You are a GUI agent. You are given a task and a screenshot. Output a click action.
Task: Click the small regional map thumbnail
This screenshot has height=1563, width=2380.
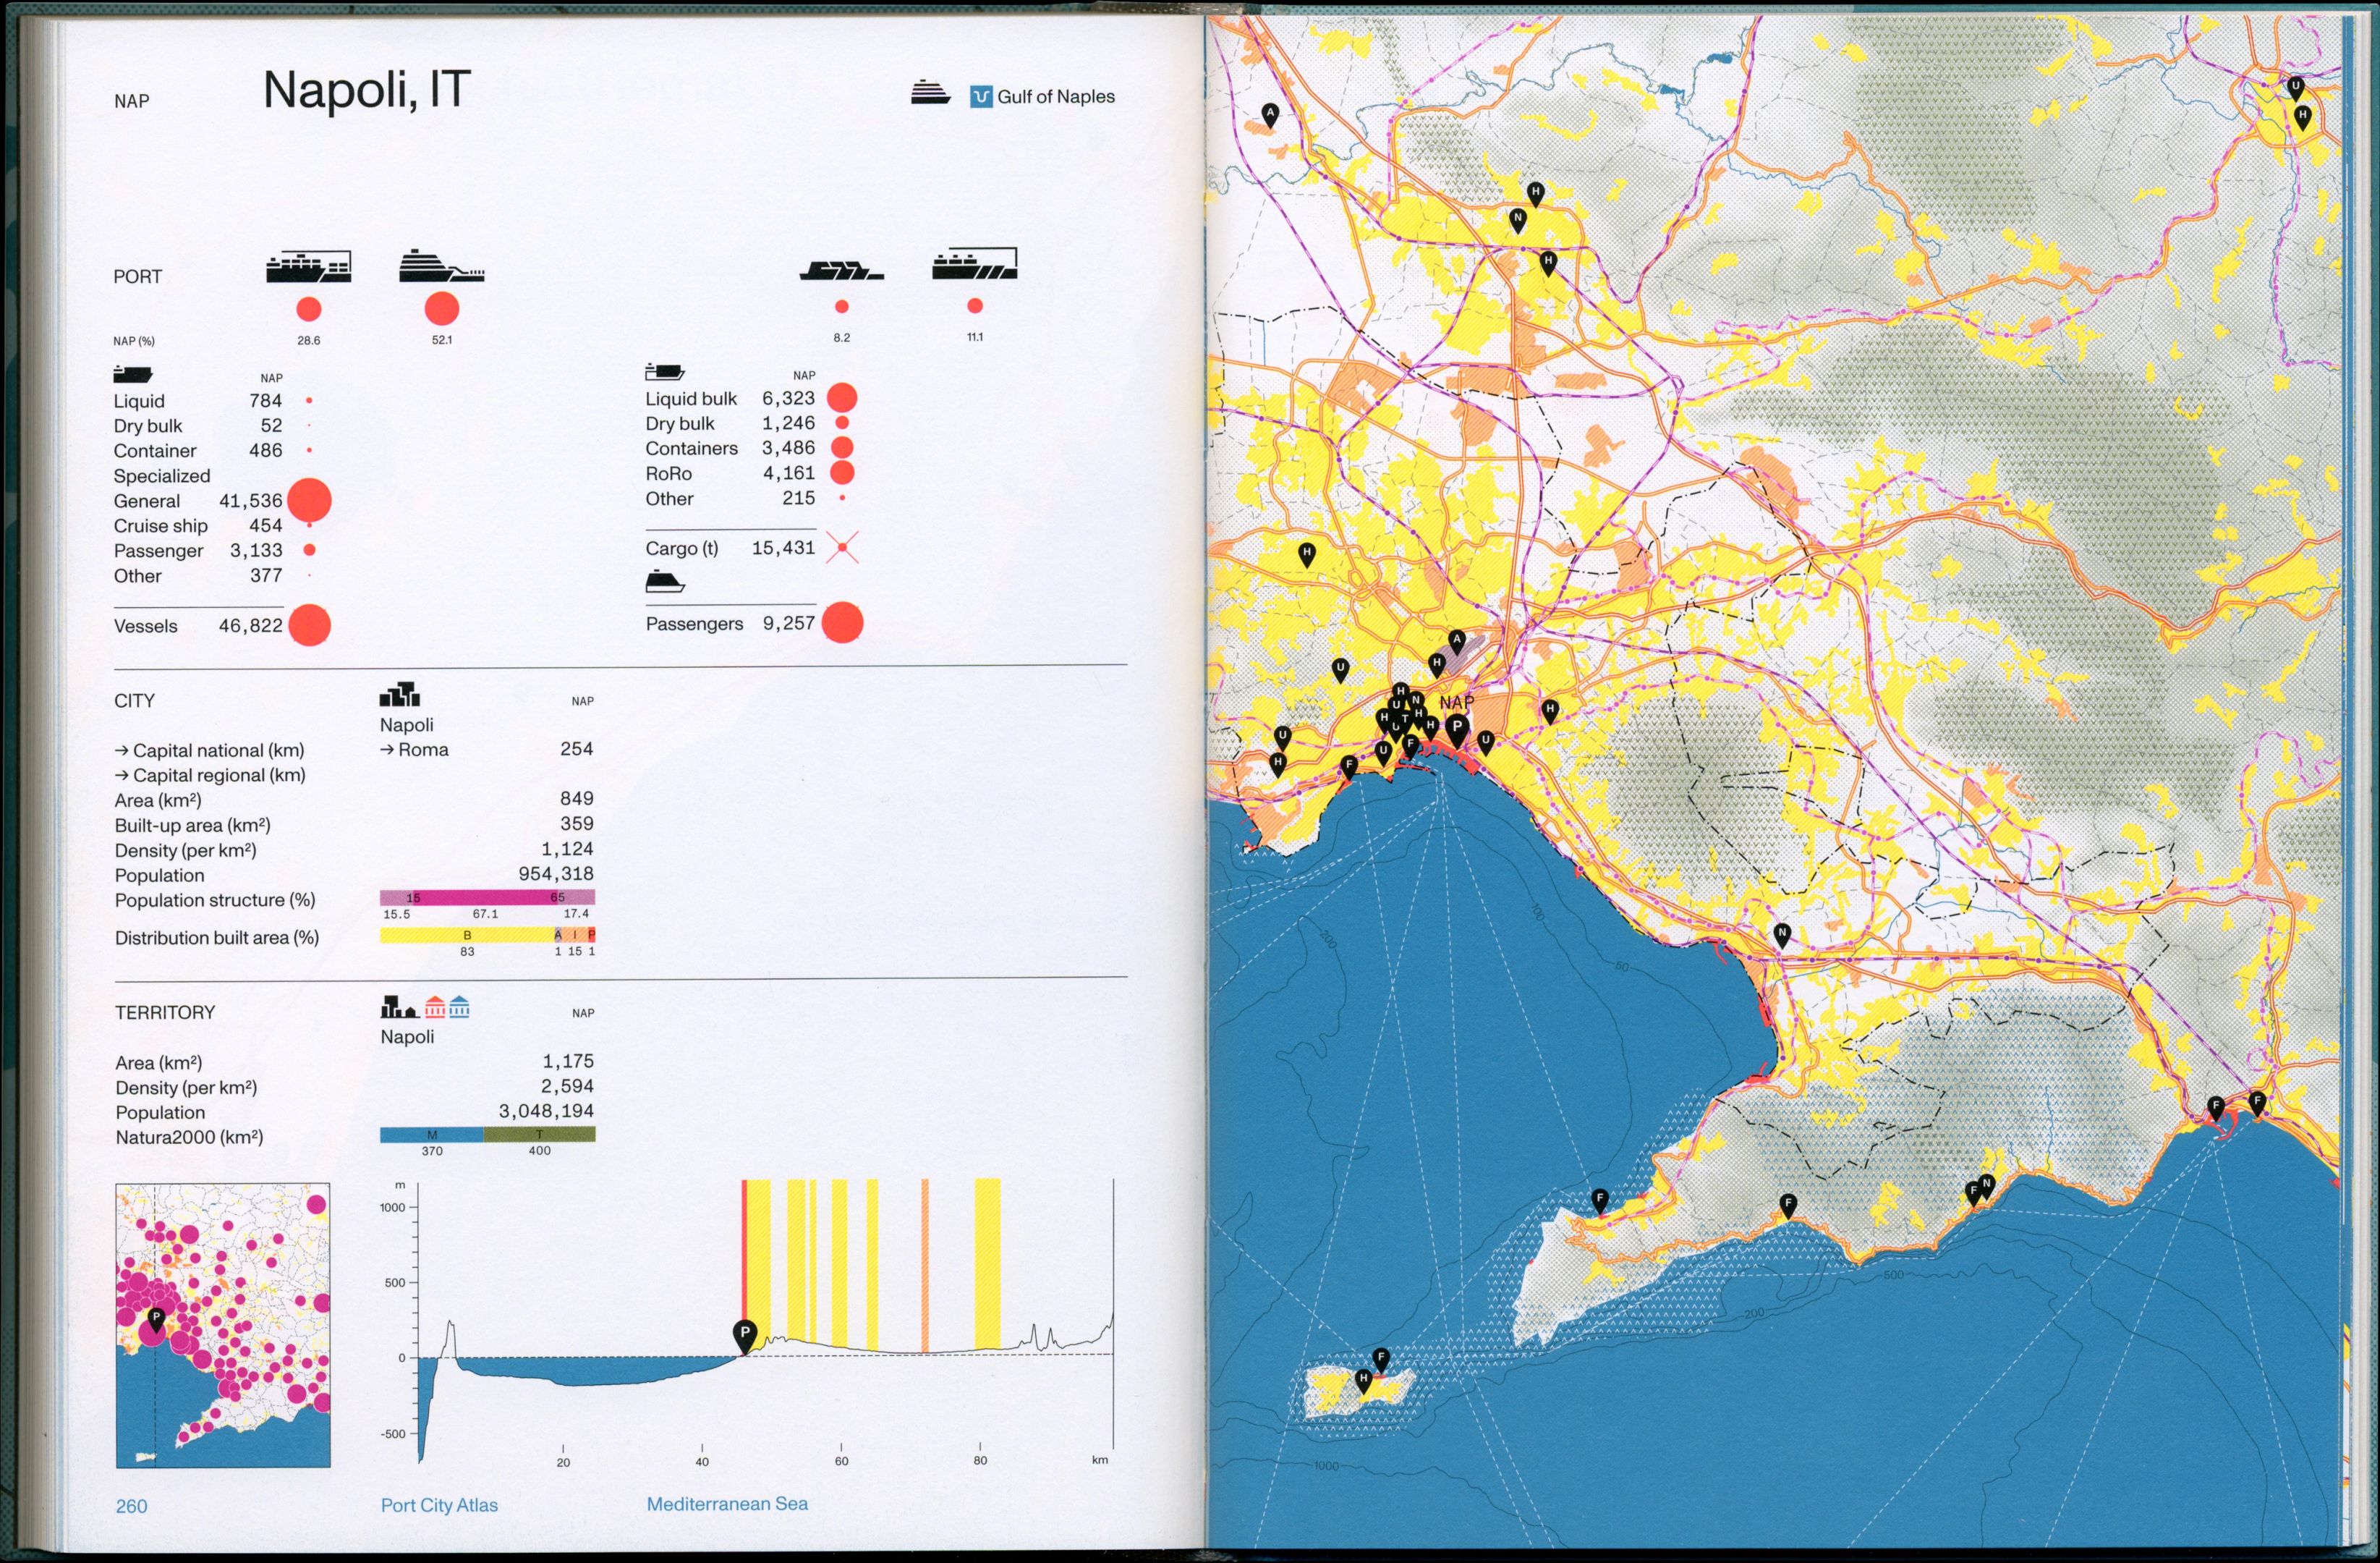pyautogui.click(x=223, y=1325)
